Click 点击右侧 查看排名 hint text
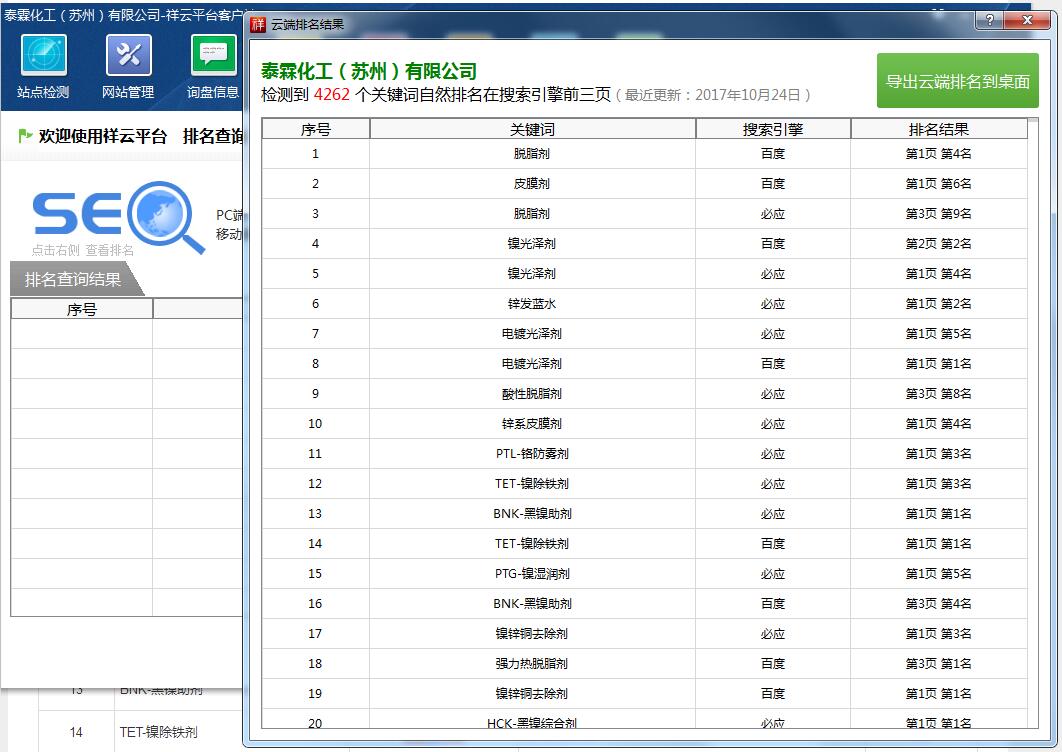 click(83, 250)
